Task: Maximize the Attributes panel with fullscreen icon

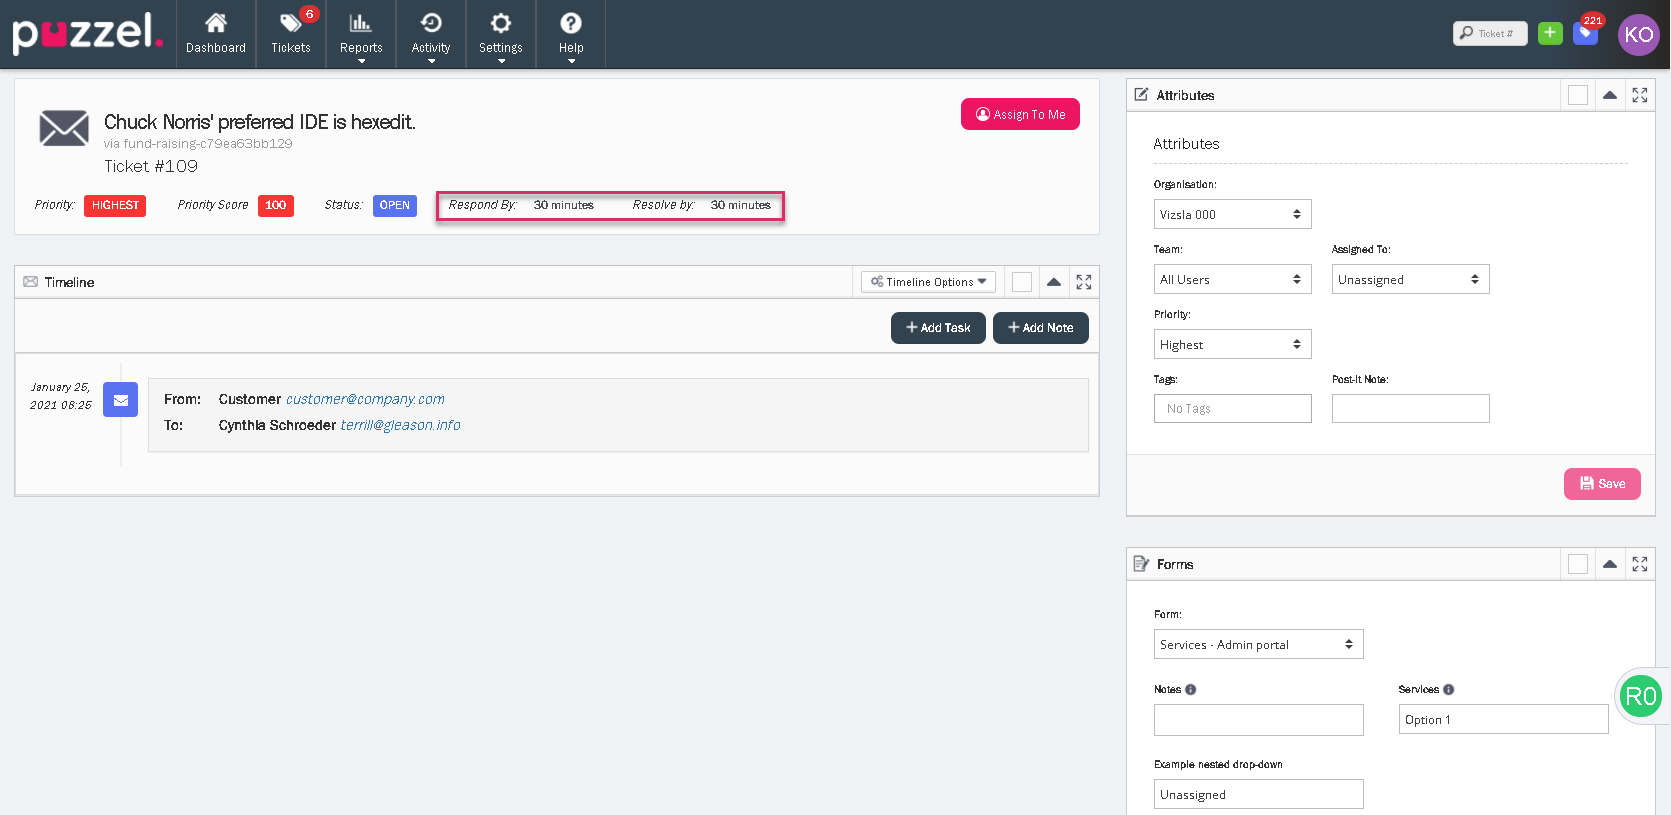Action: point(1640,95)
